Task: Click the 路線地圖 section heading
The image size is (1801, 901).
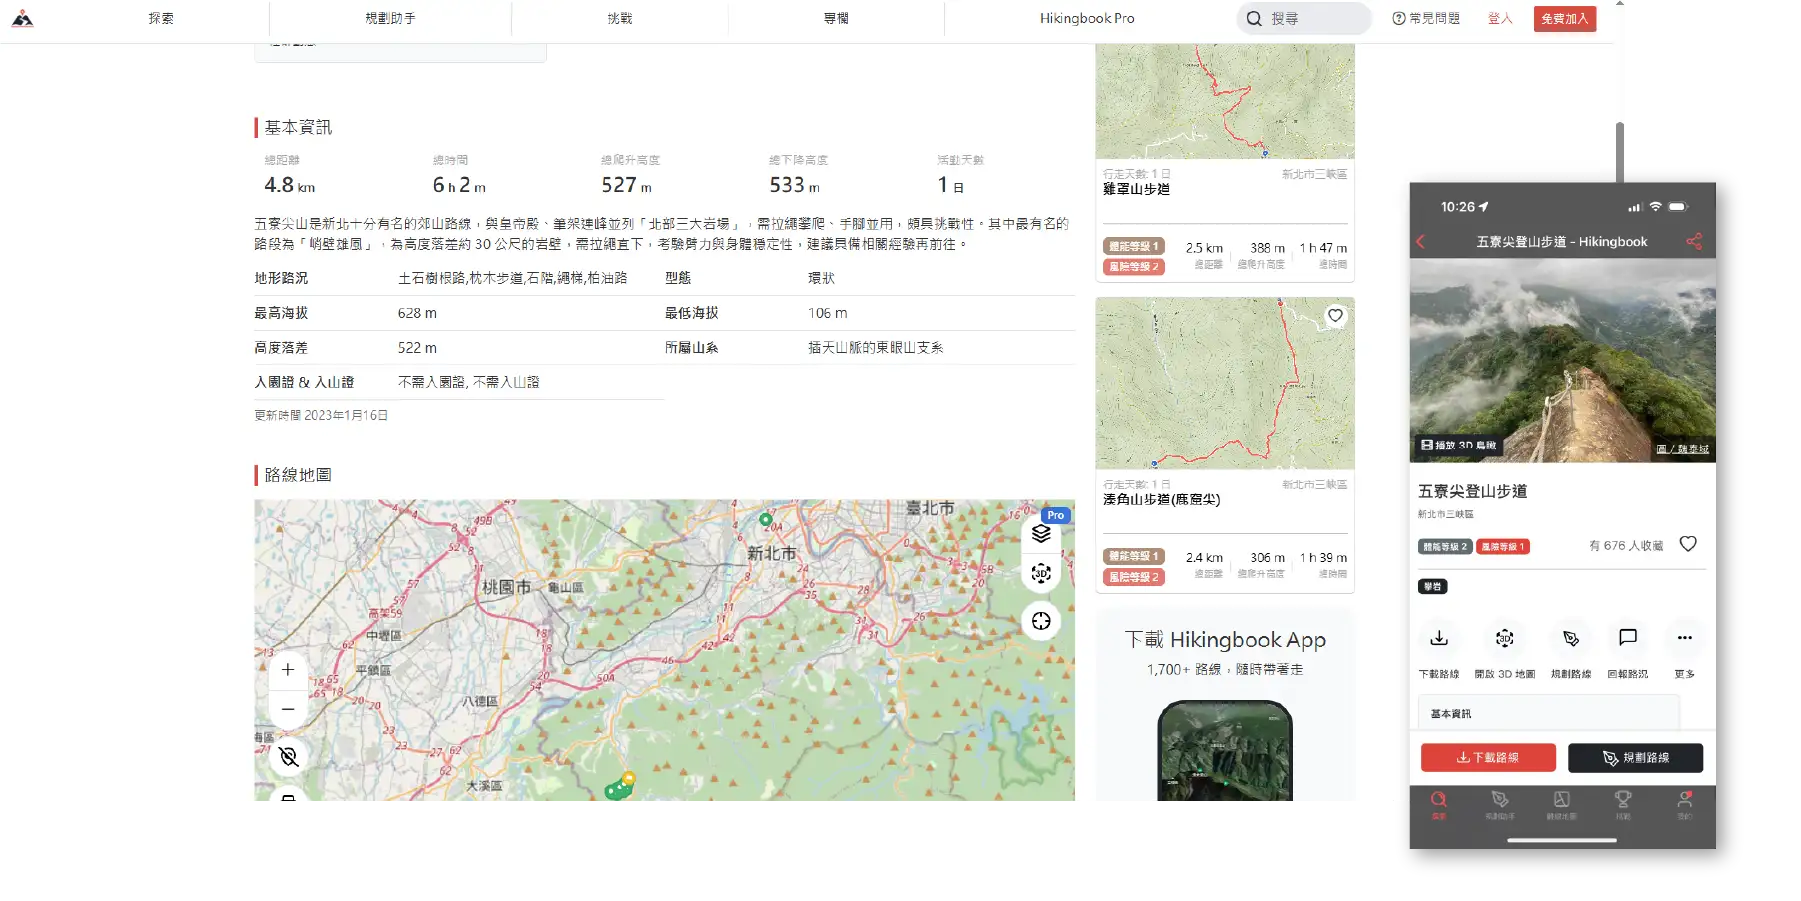Action: [x=298, y=475]
